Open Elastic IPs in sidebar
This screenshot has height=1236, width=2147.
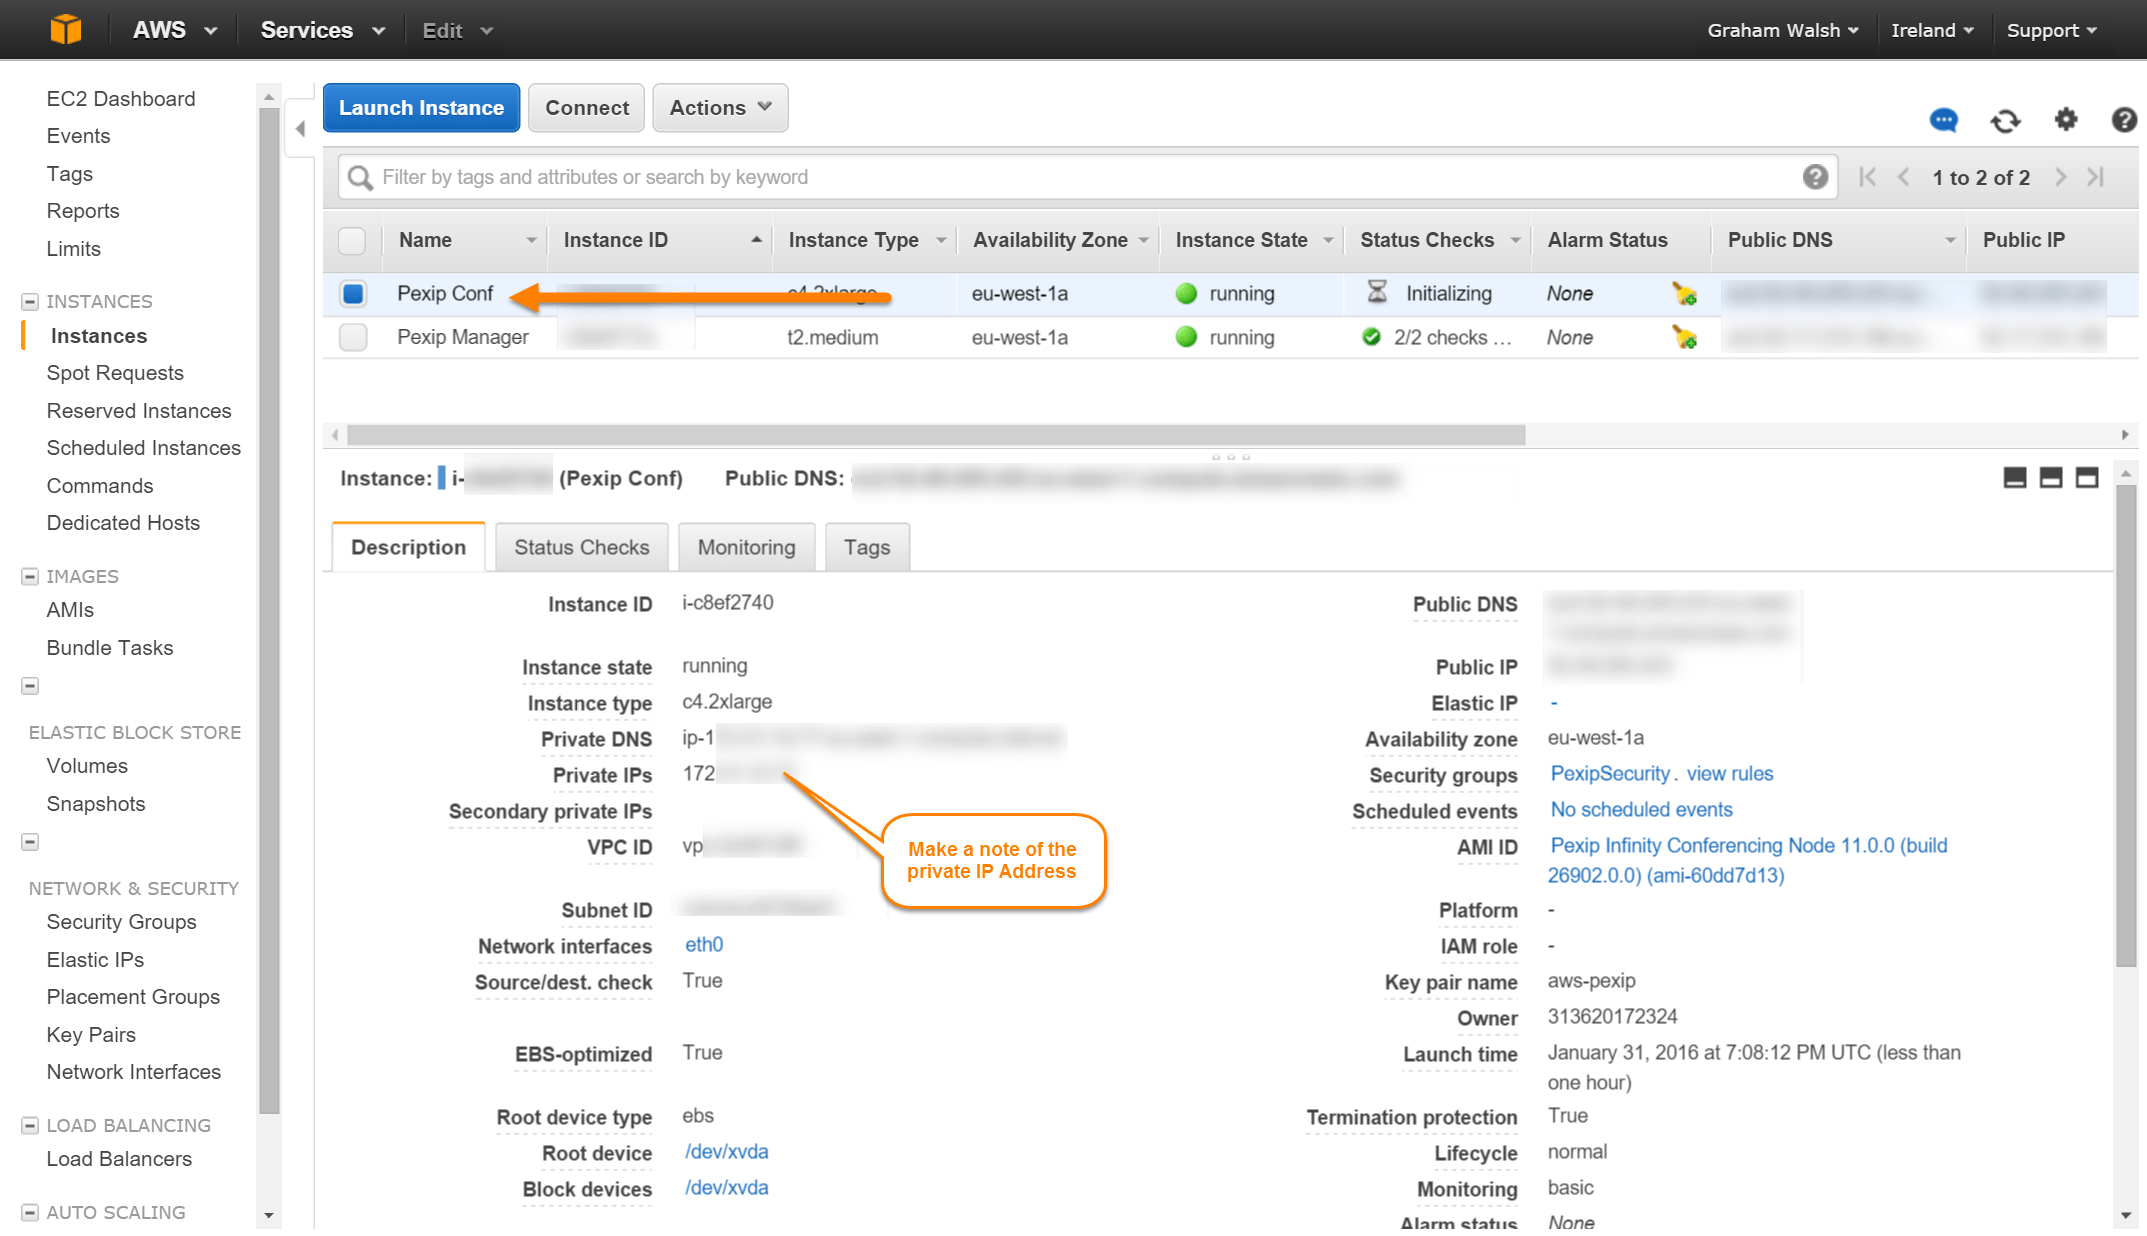[95, 959]
